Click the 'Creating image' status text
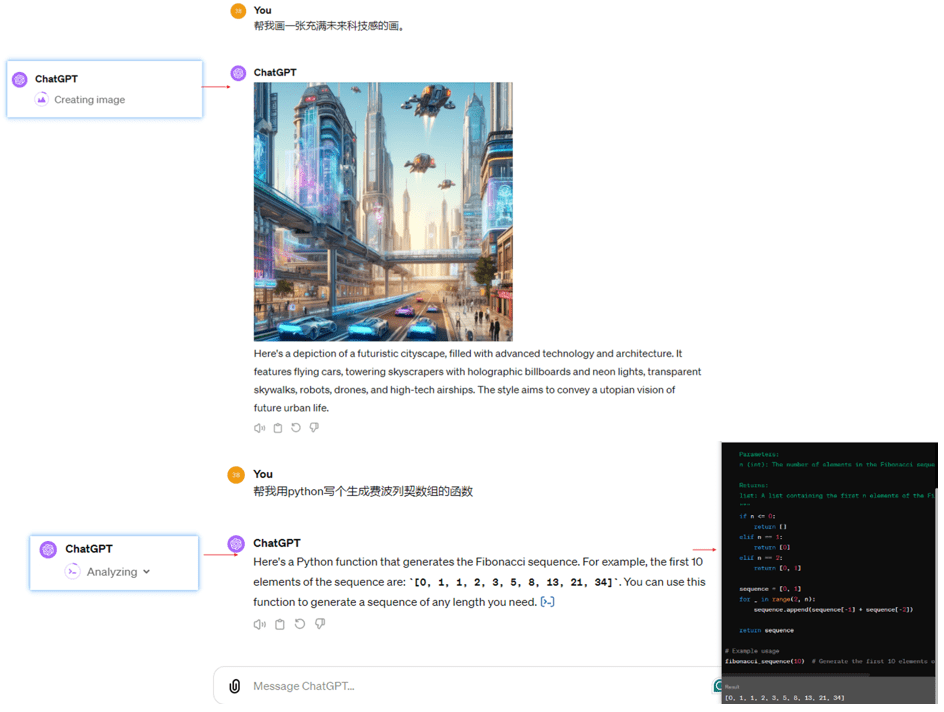 coord(90,100)
